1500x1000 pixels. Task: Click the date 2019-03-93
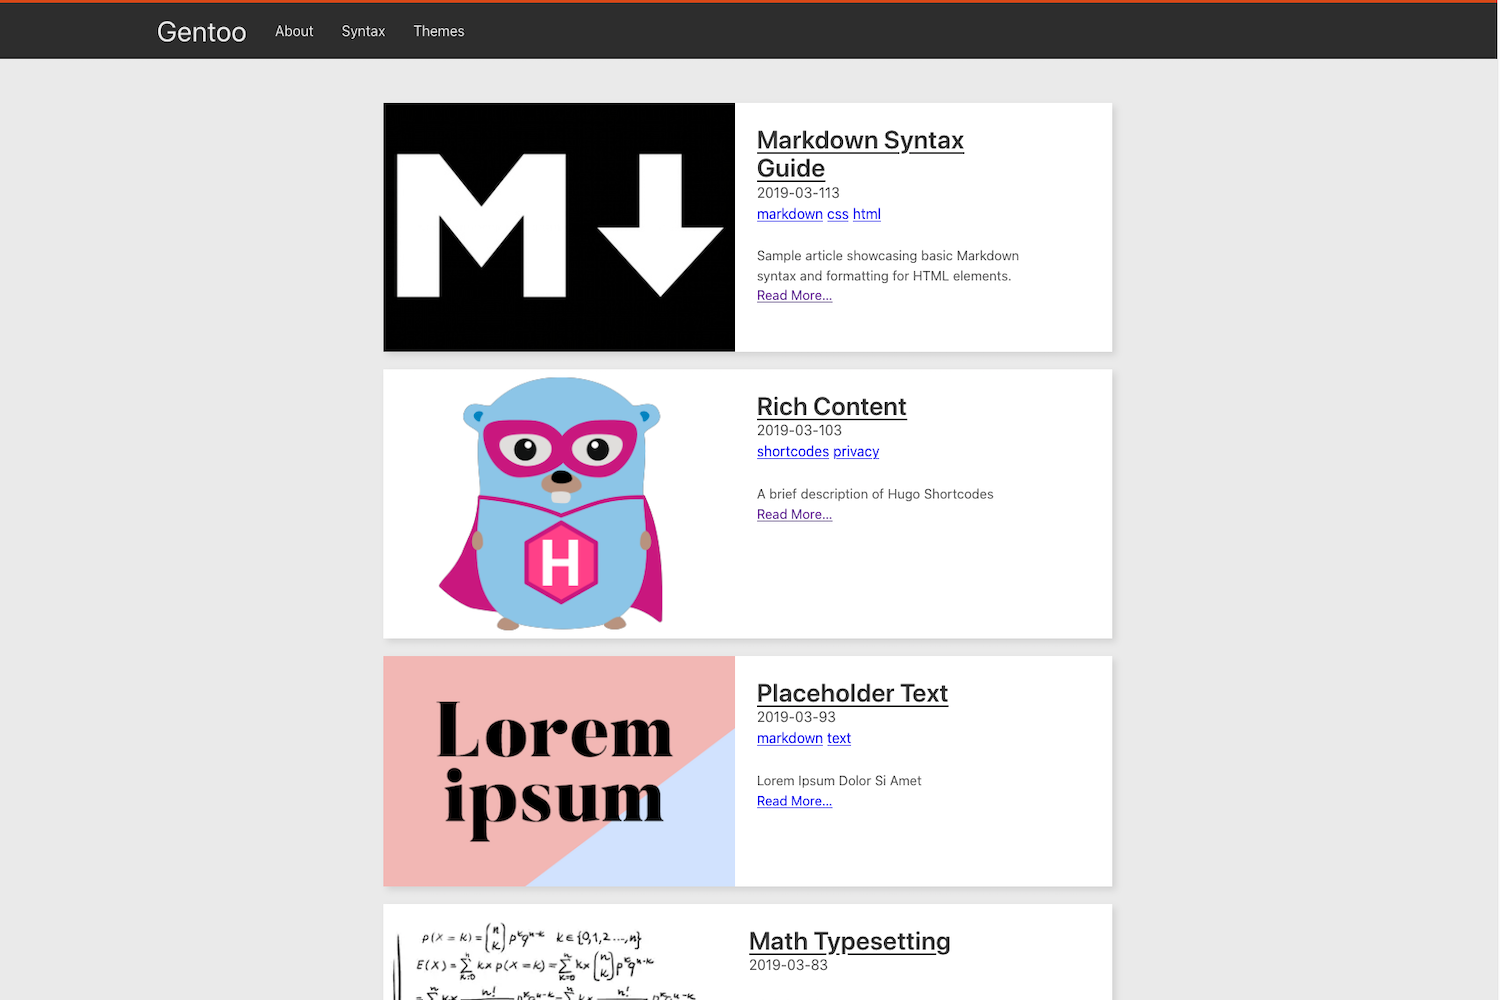(796, 717)
